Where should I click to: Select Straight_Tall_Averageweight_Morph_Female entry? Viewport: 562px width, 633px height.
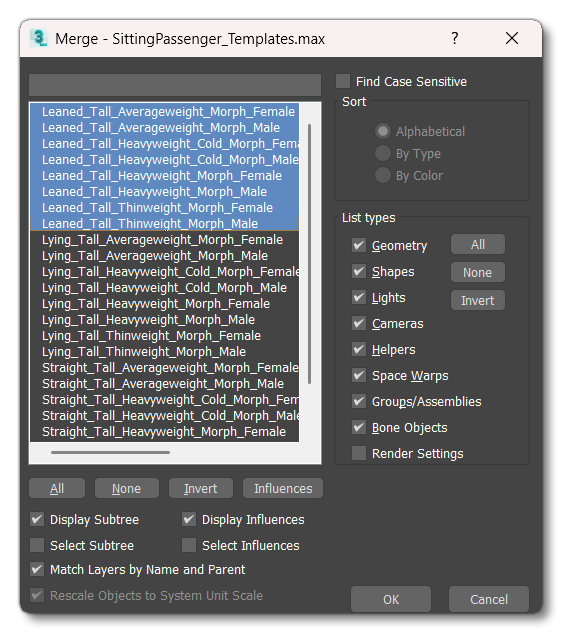pyautogui.click(x=165, y=368)
